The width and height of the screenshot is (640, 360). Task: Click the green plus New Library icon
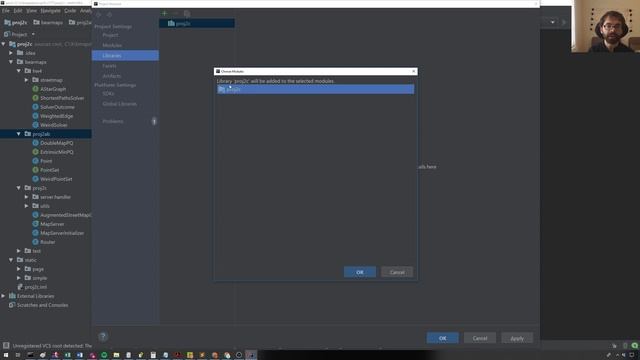(x=164, y=13)
